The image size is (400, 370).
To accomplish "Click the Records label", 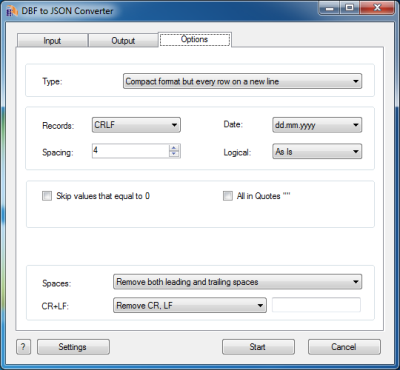I will 58,126.
